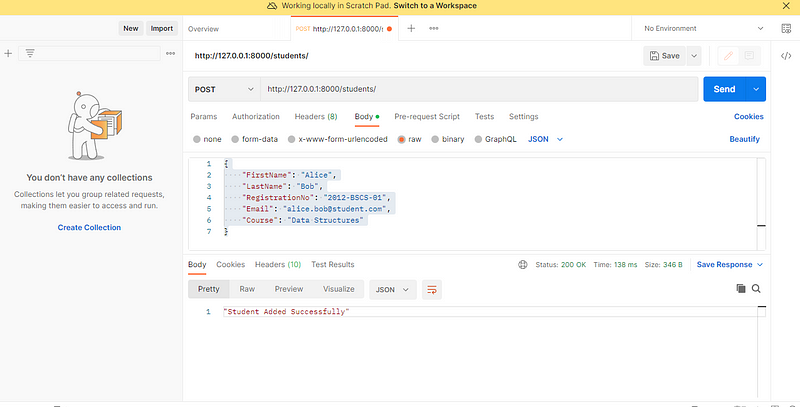Viewport: 800px width, 407px height.
Task: Open the network globe icon near Status
Action: pos(522,265)
